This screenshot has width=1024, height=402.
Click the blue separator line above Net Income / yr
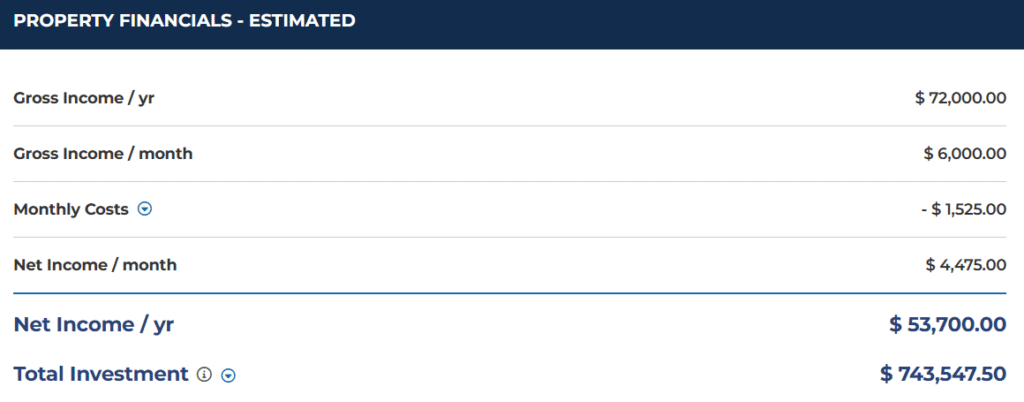[x=509, y=294]
